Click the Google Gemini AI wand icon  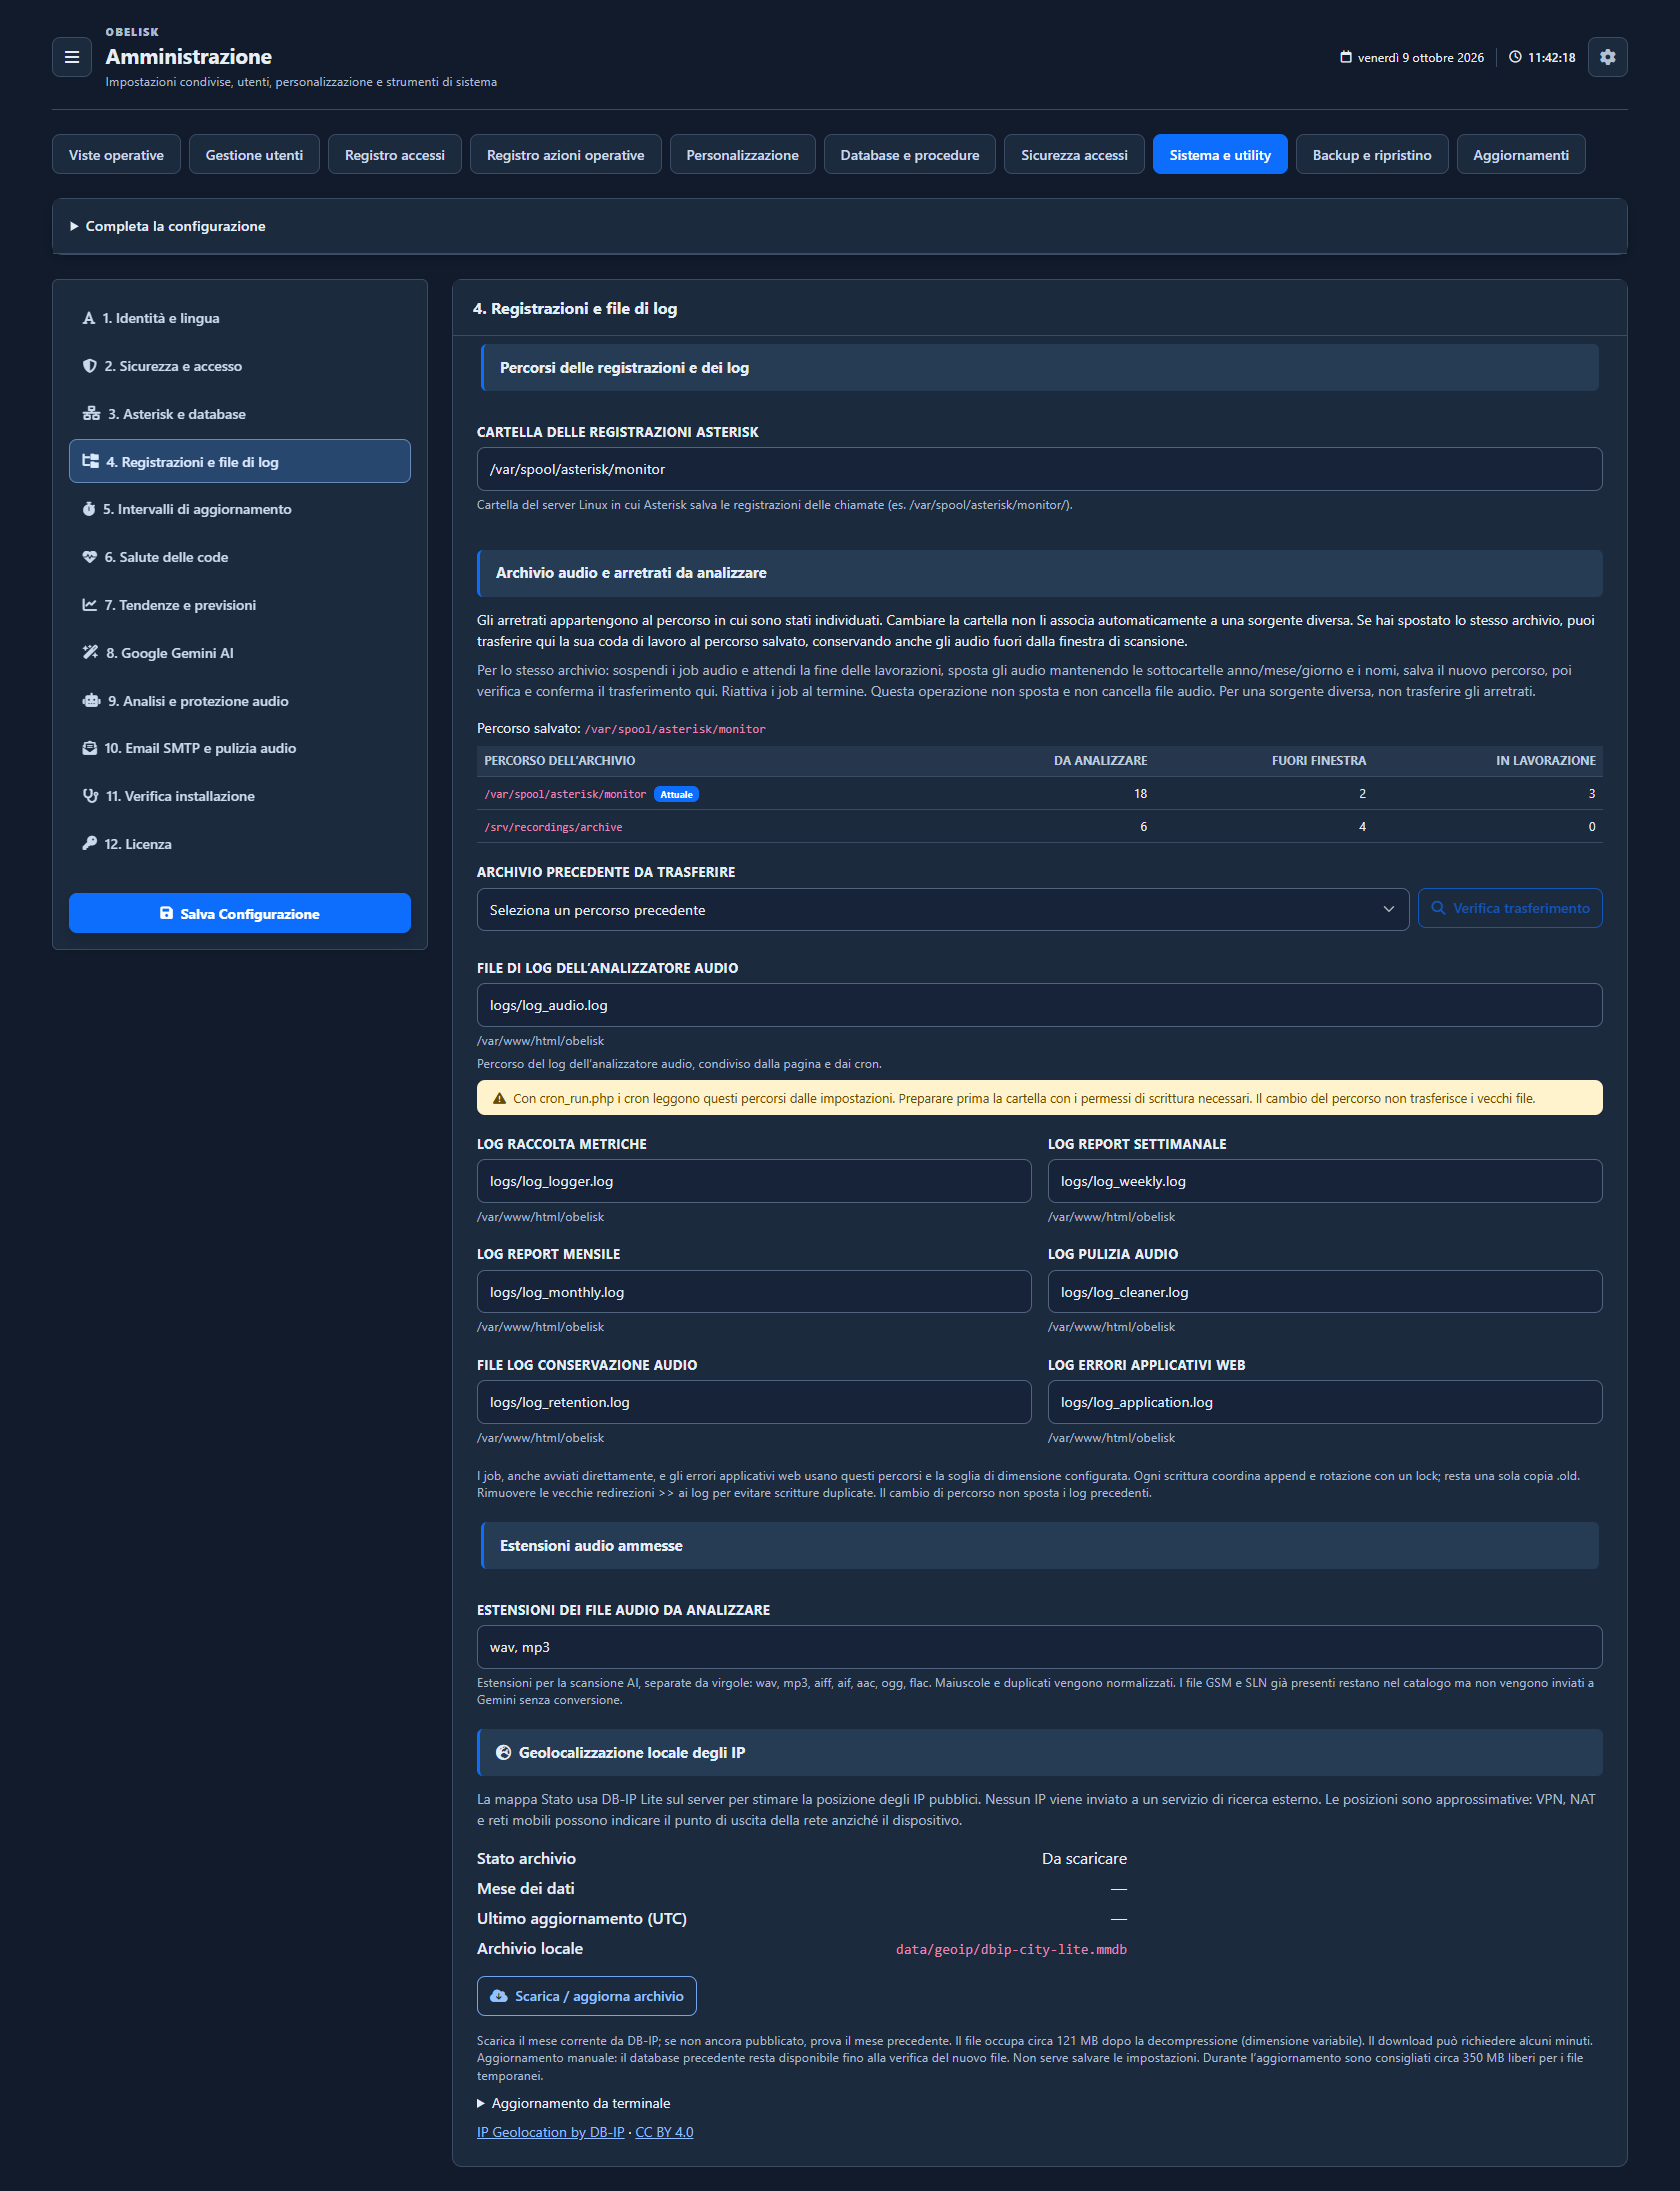coord(90,653)
